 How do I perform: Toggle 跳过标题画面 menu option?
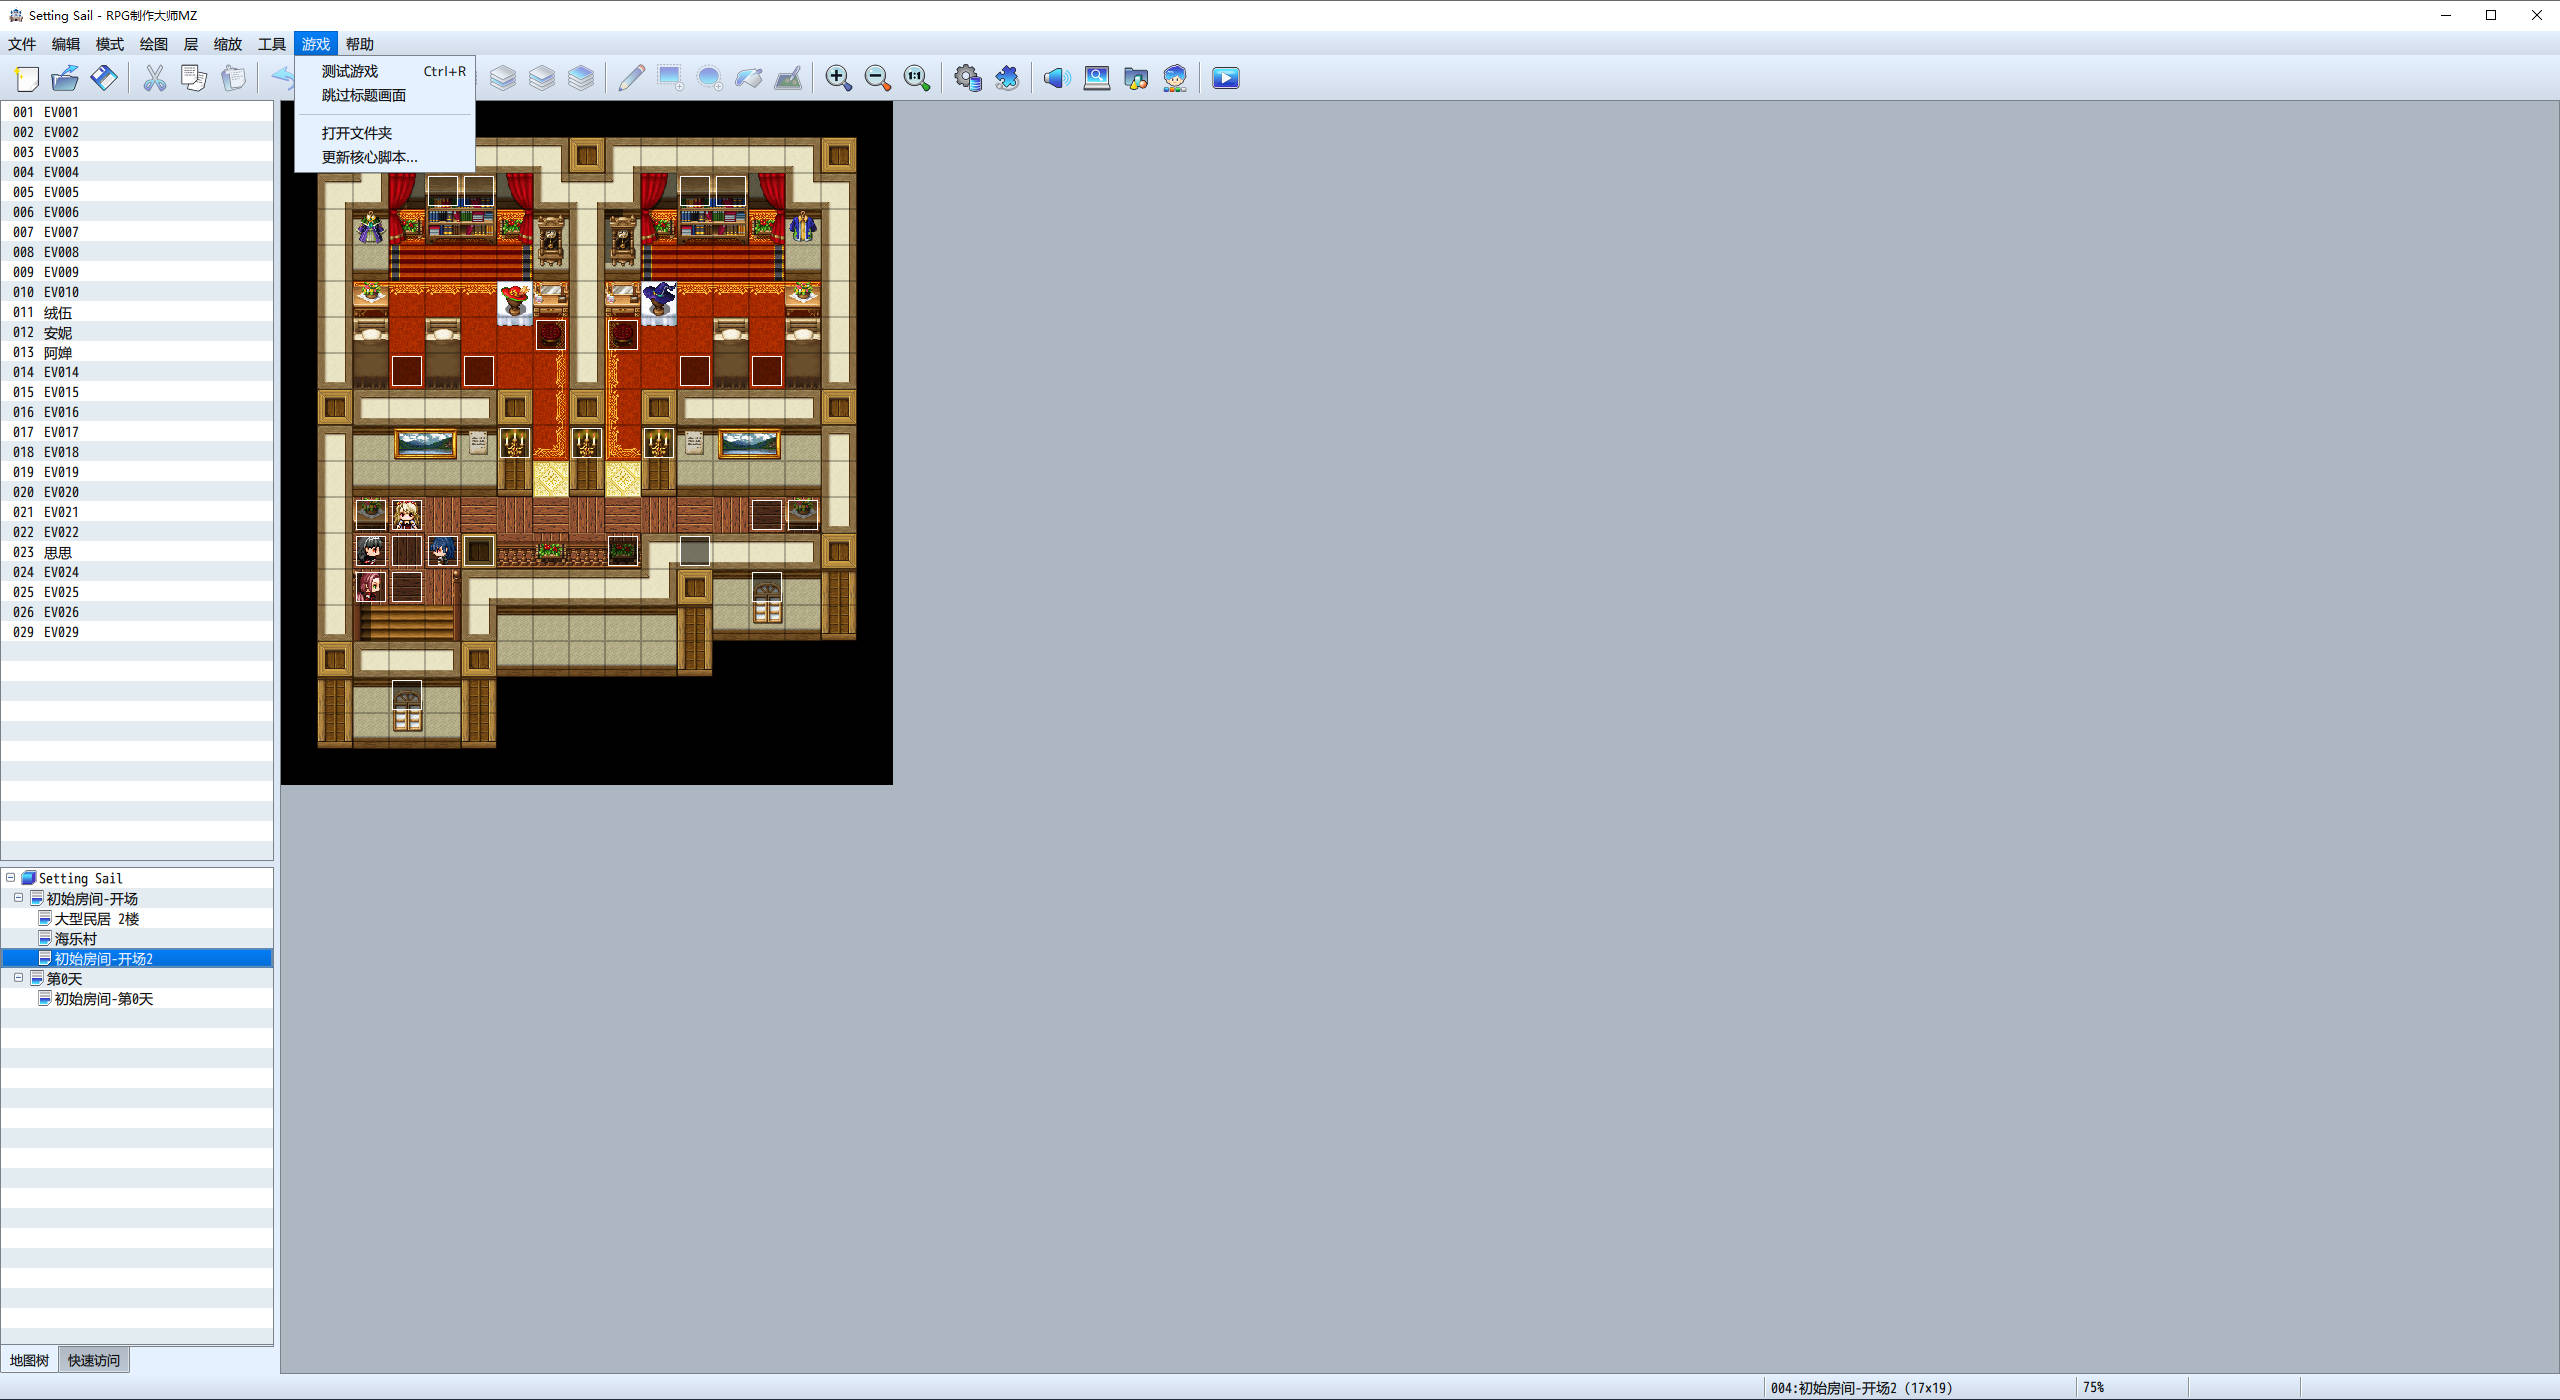click(385, 95)
